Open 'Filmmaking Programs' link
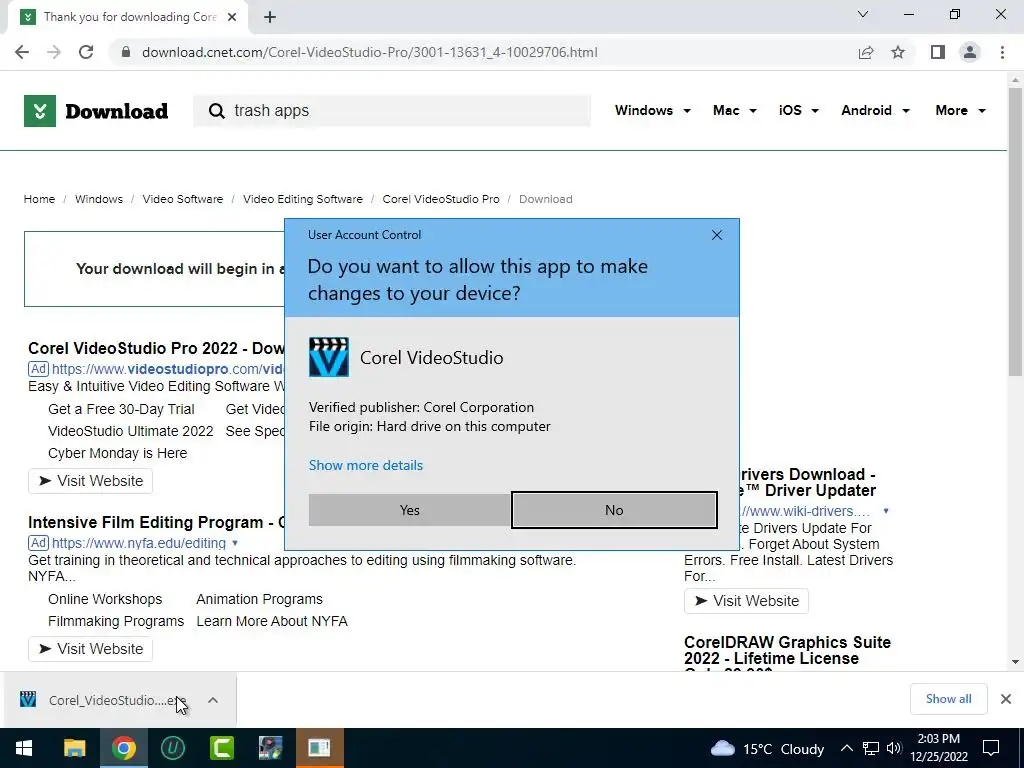The height and width of the screenshot is (768, 1024). pos(116,621)
